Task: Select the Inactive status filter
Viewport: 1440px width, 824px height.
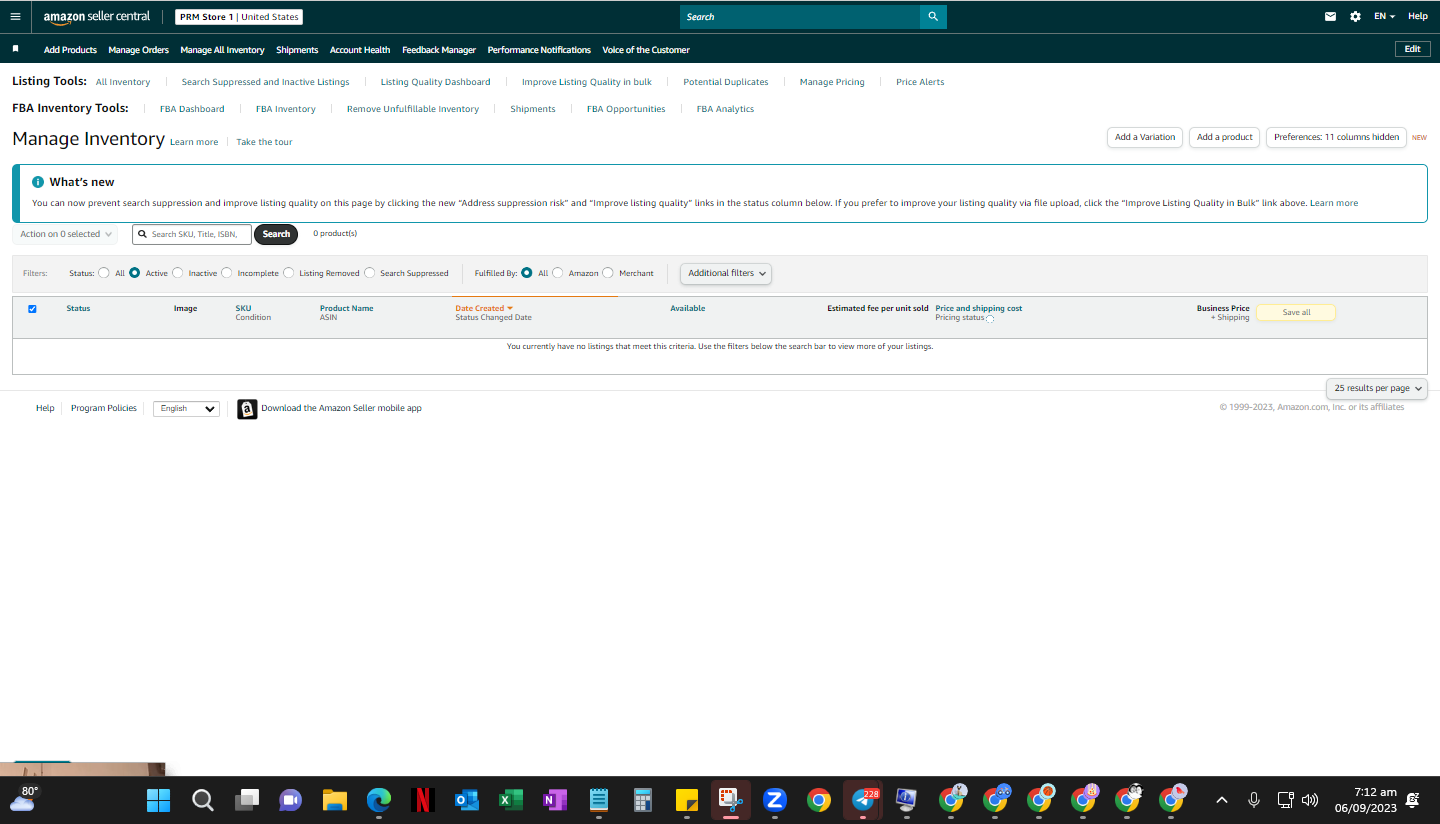Action: [178, 273]
